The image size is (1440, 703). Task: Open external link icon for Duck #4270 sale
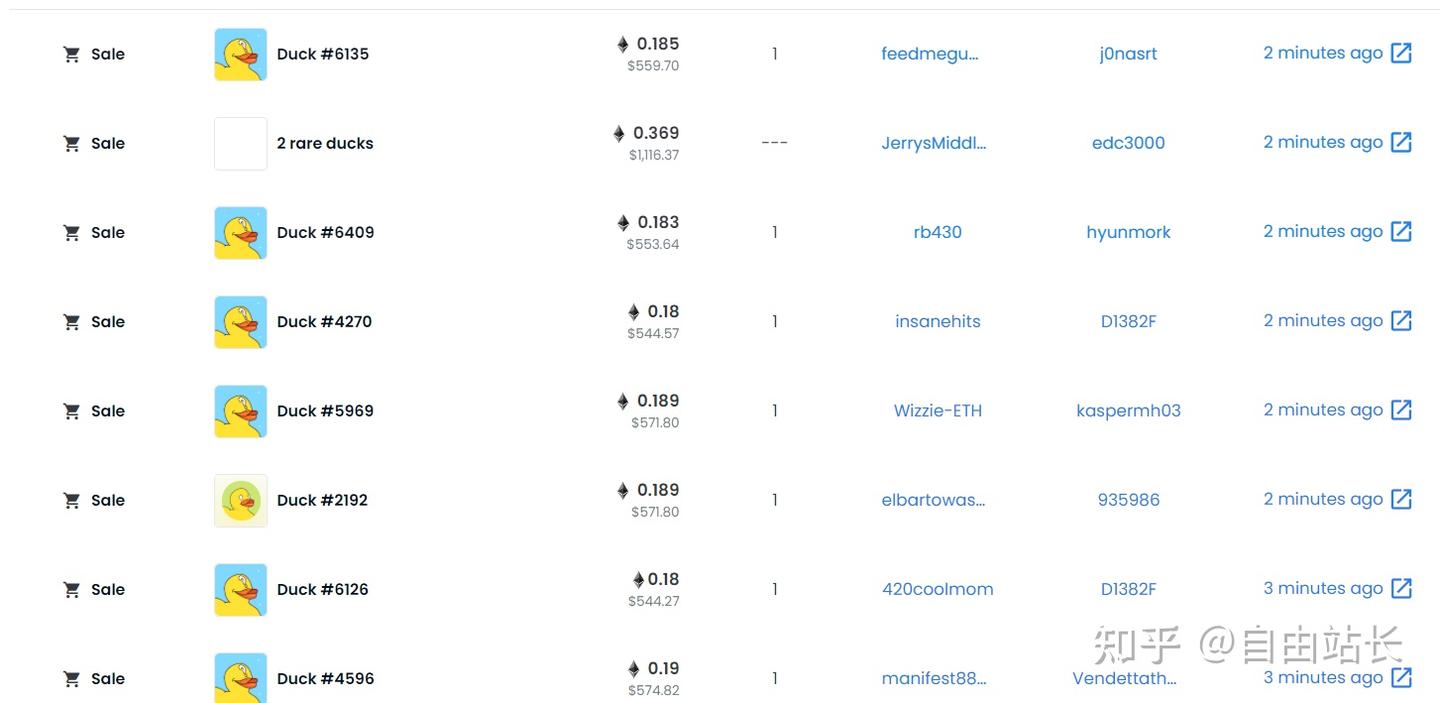point(1401,321)
